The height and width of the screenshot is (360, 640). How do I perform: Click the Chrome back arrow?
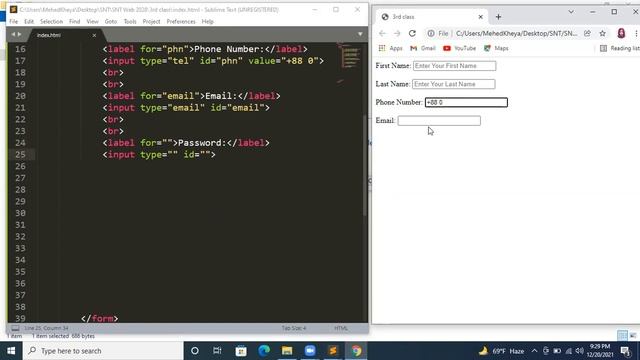(x=382, y=33)
